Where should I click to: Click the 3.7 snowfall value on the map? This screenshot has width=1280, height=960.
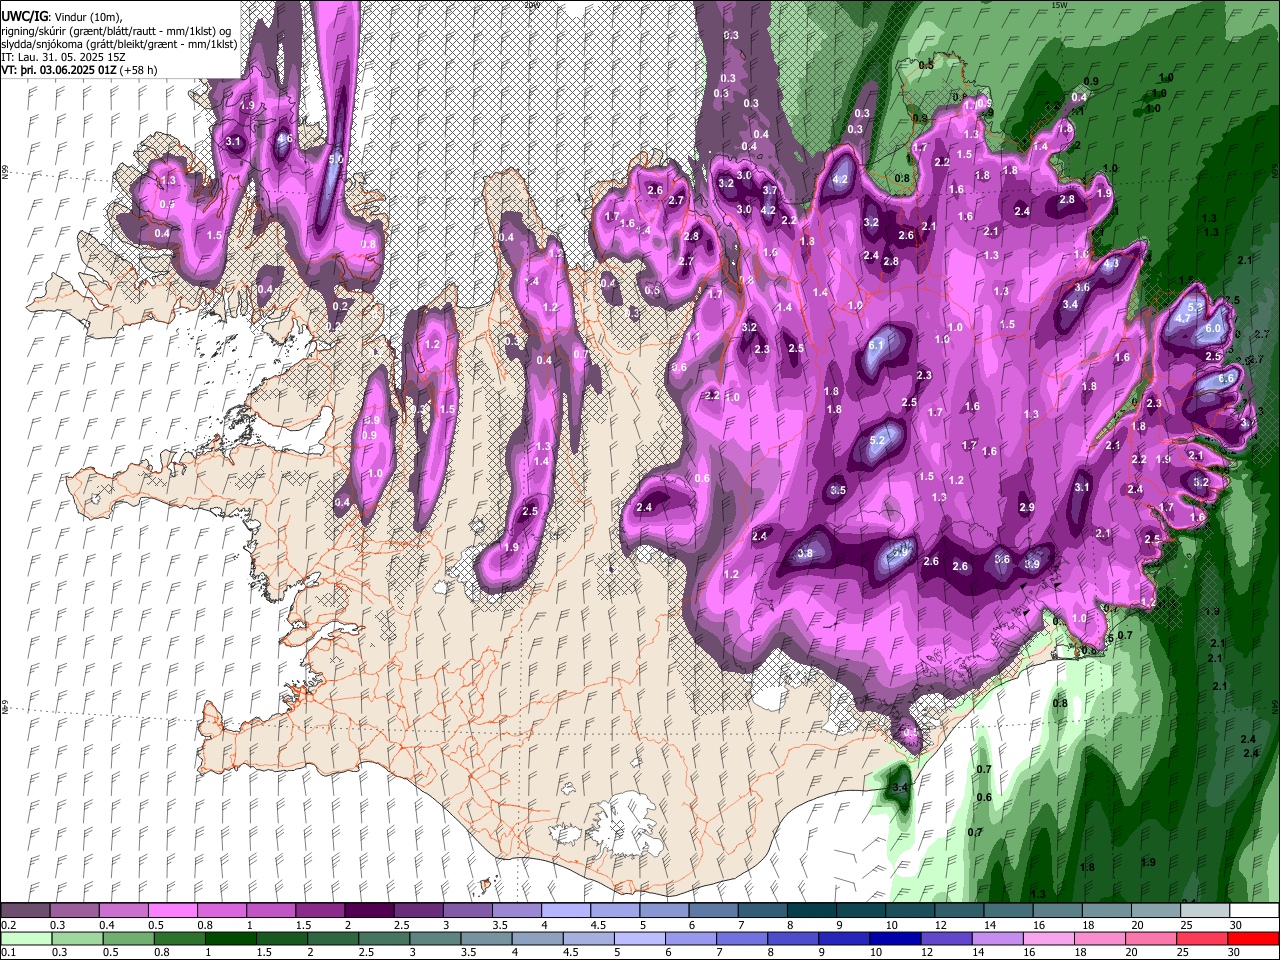[x=770, y=190]
